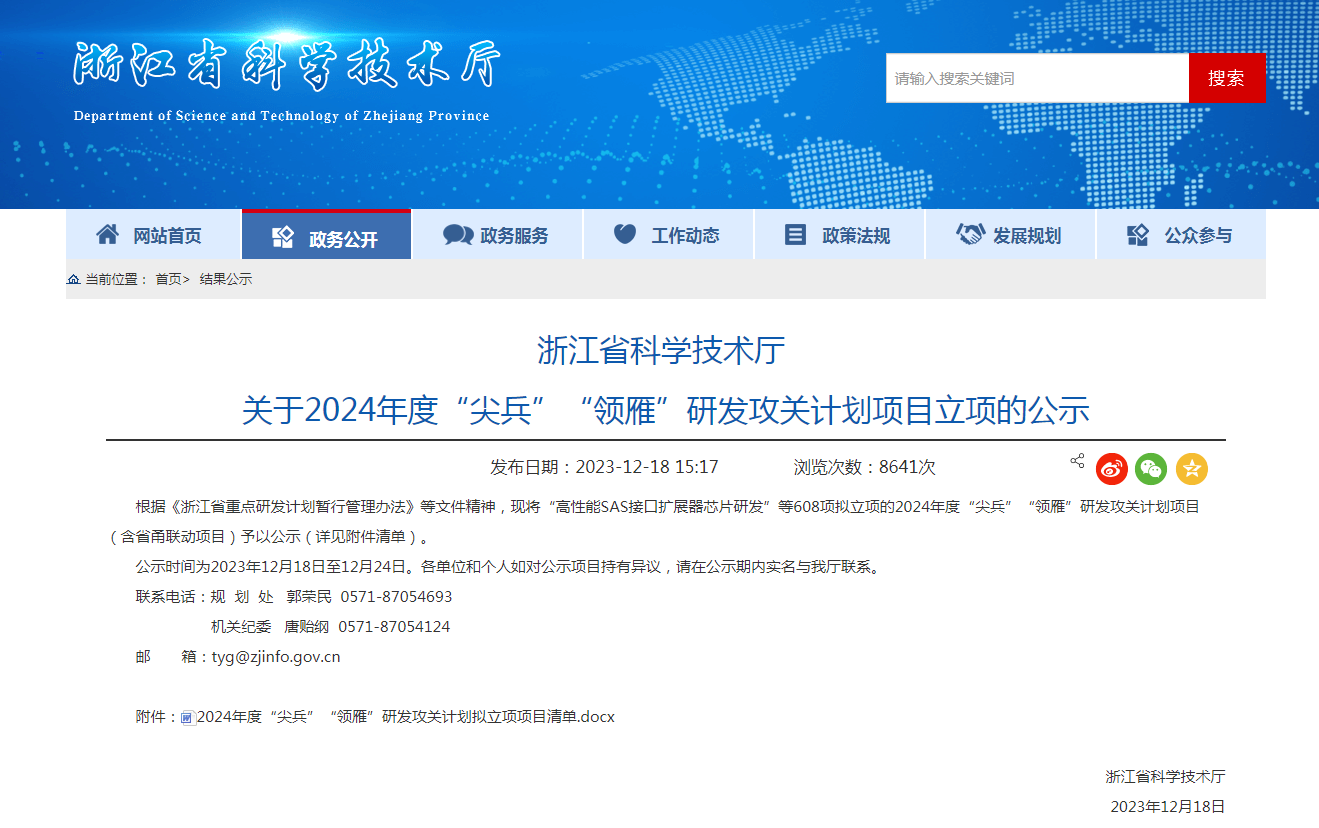Screen dimensions: 1319x828
Task: Click the 浙江省科学技术厅 site logo
Action: click(x=284, y=78)
